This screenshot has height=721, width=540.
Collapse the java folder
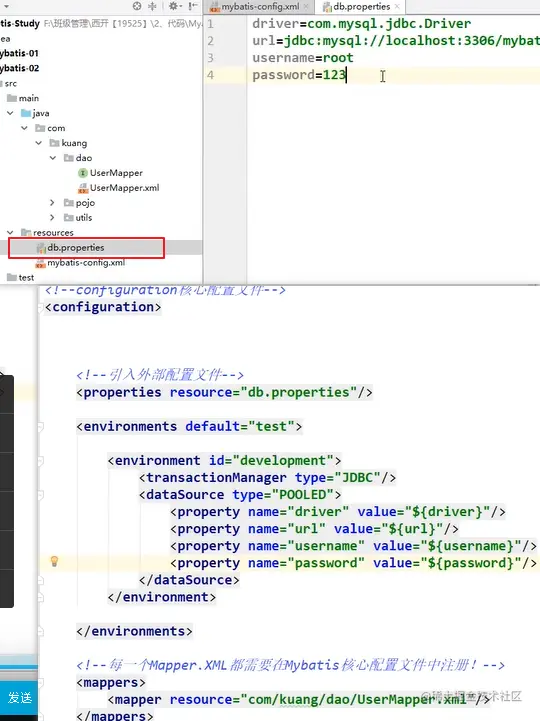[x=10, y=113]
